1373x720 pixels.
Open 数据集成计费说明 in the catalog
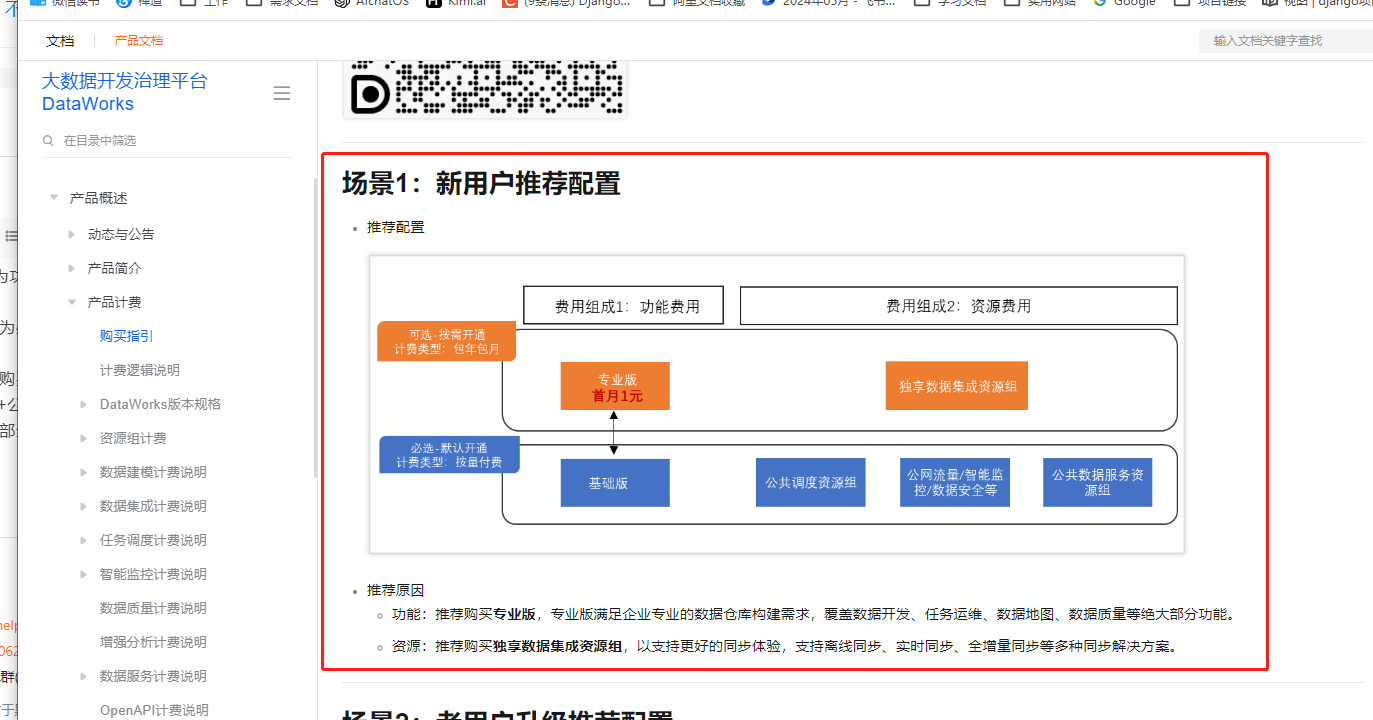(x=153, y=506)
